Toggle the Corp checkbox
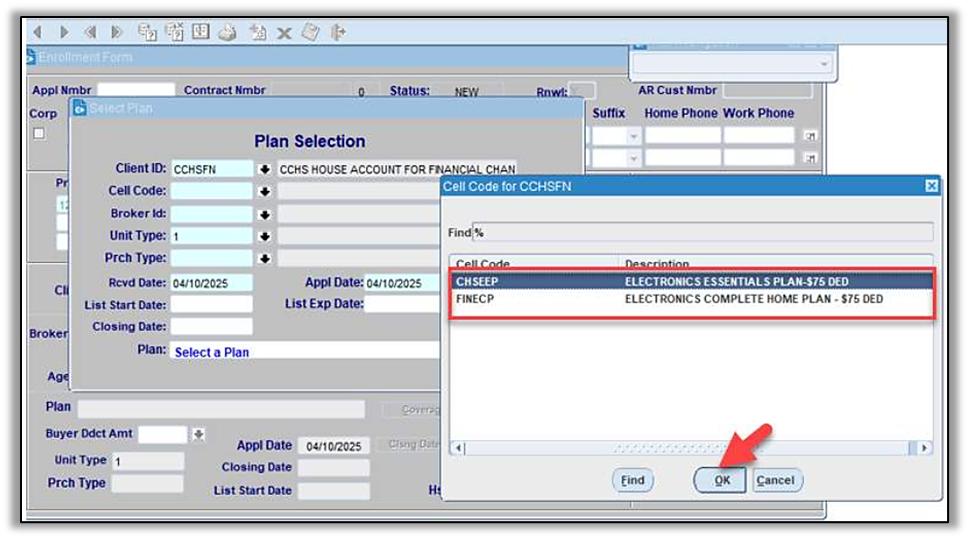 coord(39,134)
